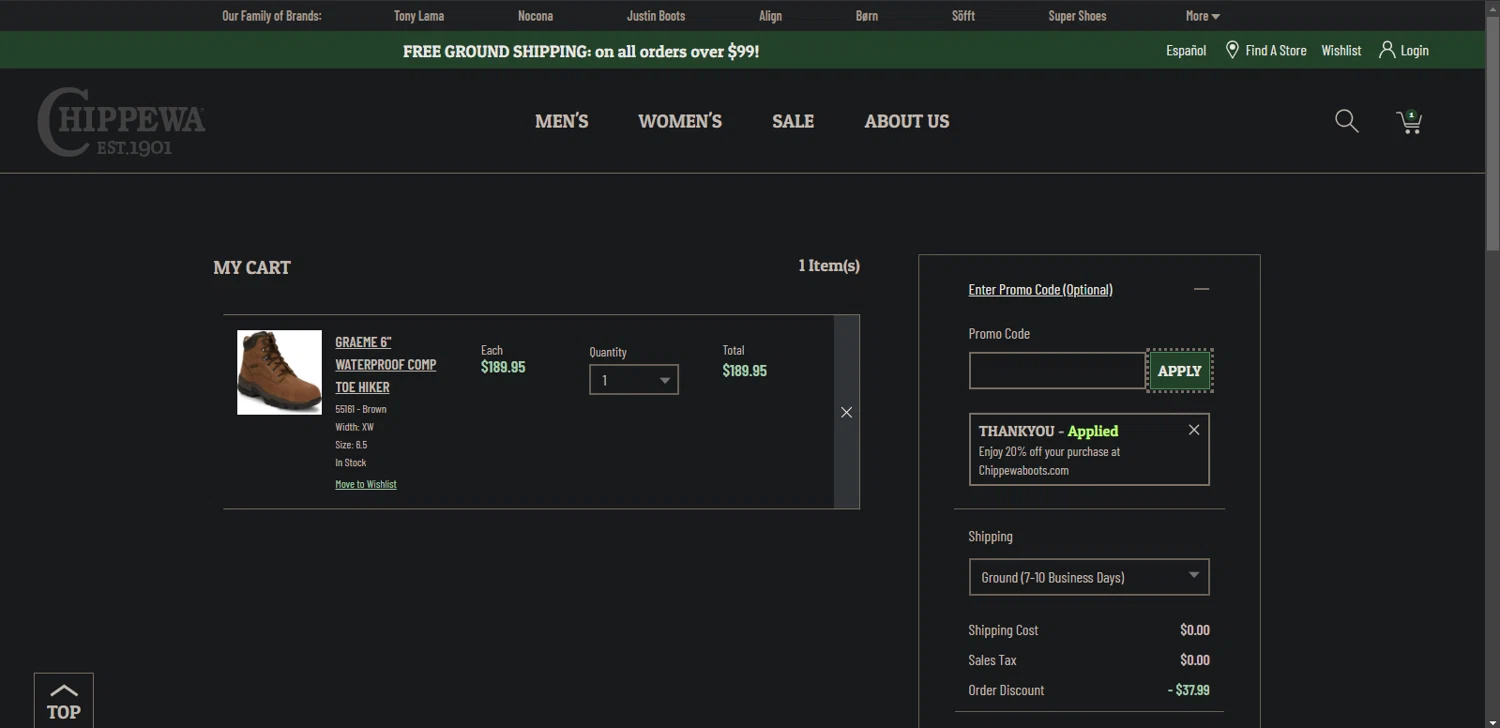Open the shopping cart icon

(x=1409, y=121)
